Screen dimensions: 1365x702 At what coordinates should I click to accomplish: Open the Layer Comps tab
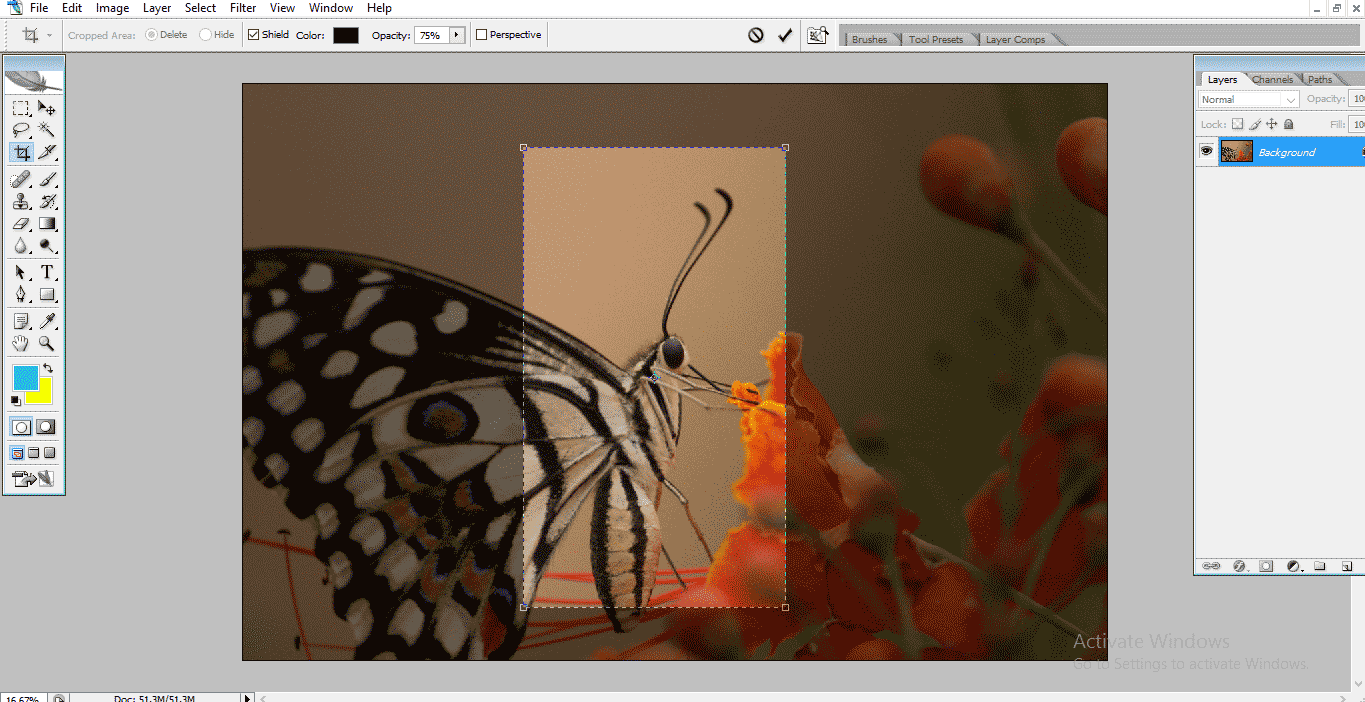coord(1015,40)
